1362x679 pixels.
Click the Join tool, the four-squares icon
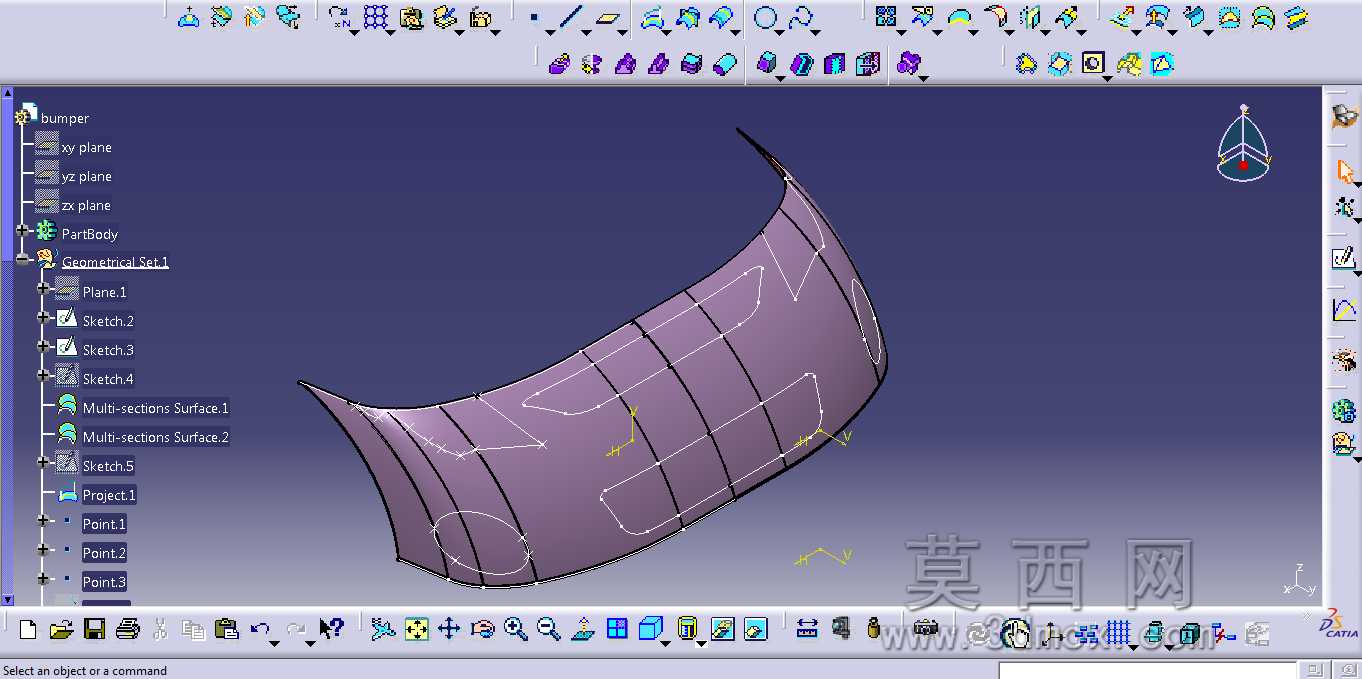tap(885, 17)
